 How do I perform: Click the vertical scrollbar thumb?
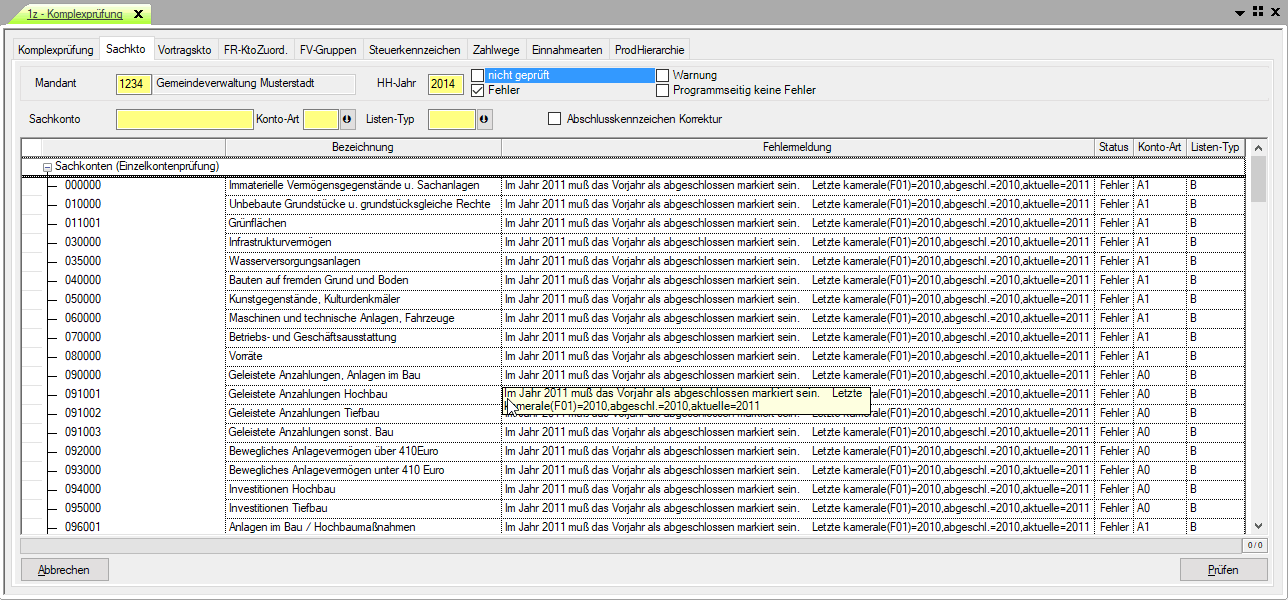(x=1258, y=178)
